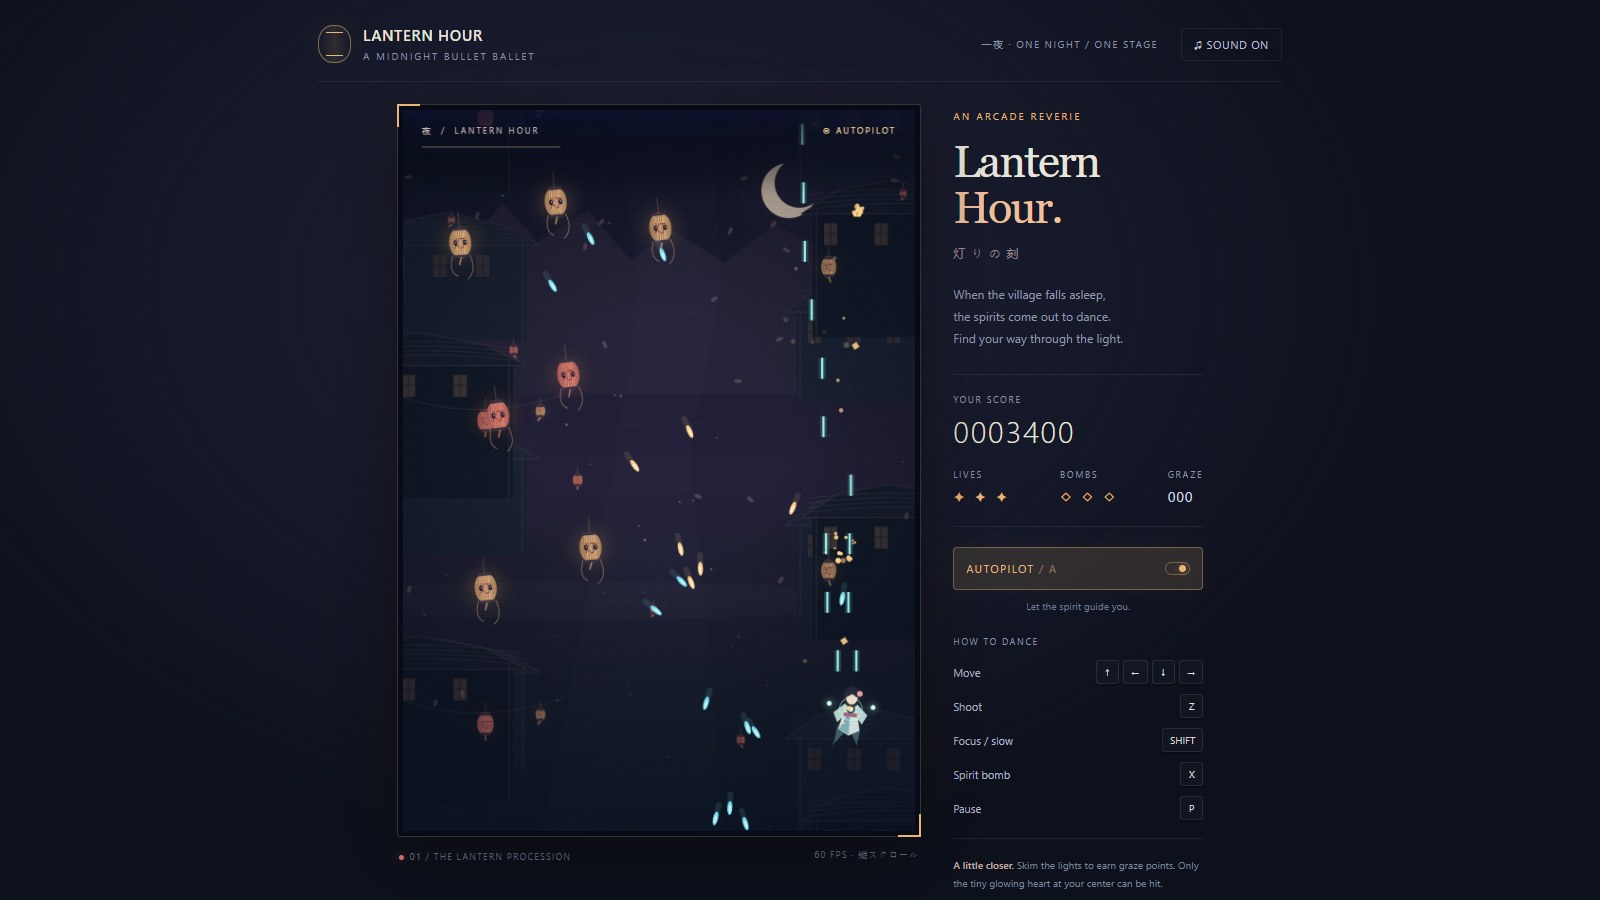Click the shrine maiden player character
Viewport: 1600px width, 900px height.
pos(850,715)
